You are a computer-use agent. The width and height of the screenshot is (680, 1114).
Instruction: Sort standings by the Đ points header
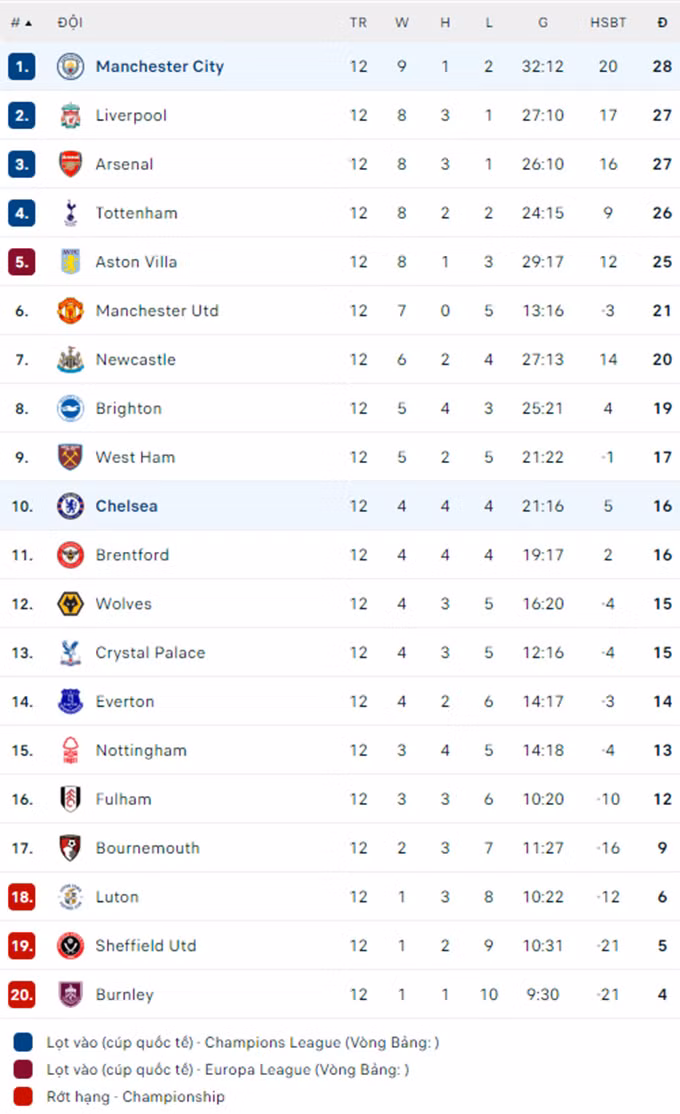pyautogui.click(x=662, y=22)
